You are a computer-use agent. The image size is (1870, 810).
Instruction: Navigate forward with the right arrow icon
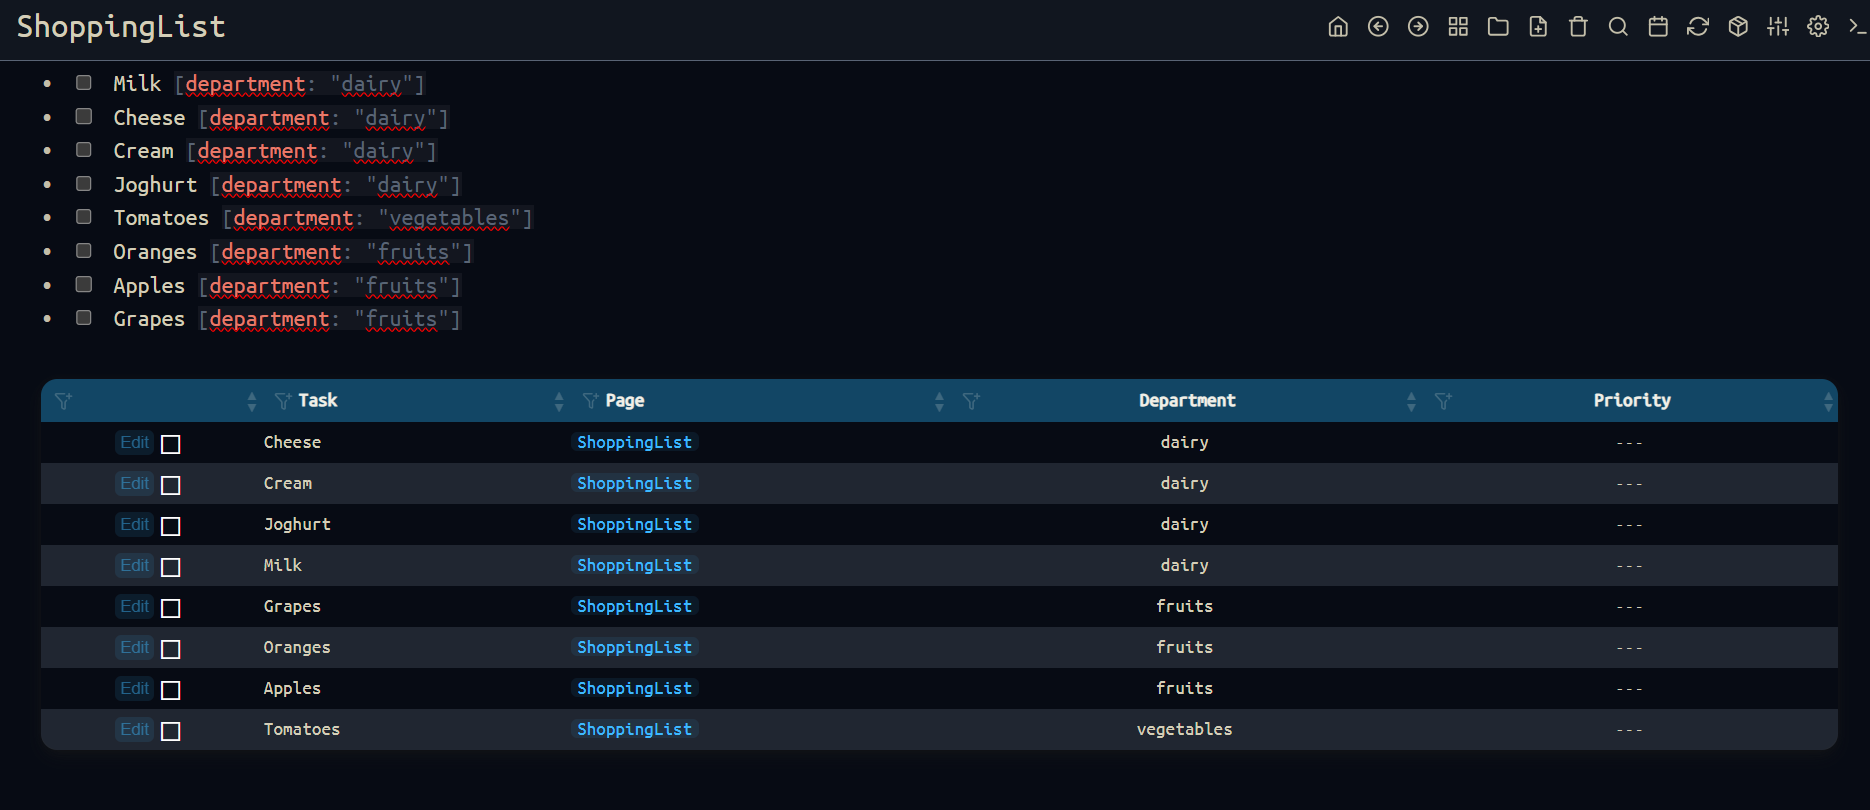(x=1418, y=27)
